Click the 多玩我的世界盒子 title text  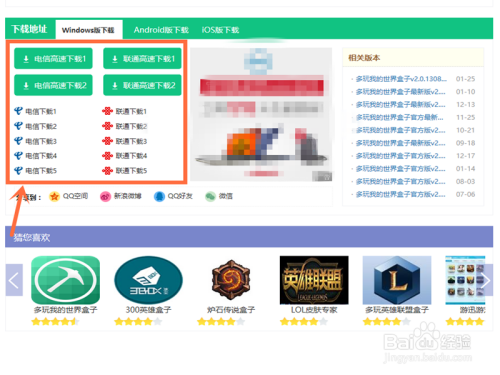click(x=66, y=310)
